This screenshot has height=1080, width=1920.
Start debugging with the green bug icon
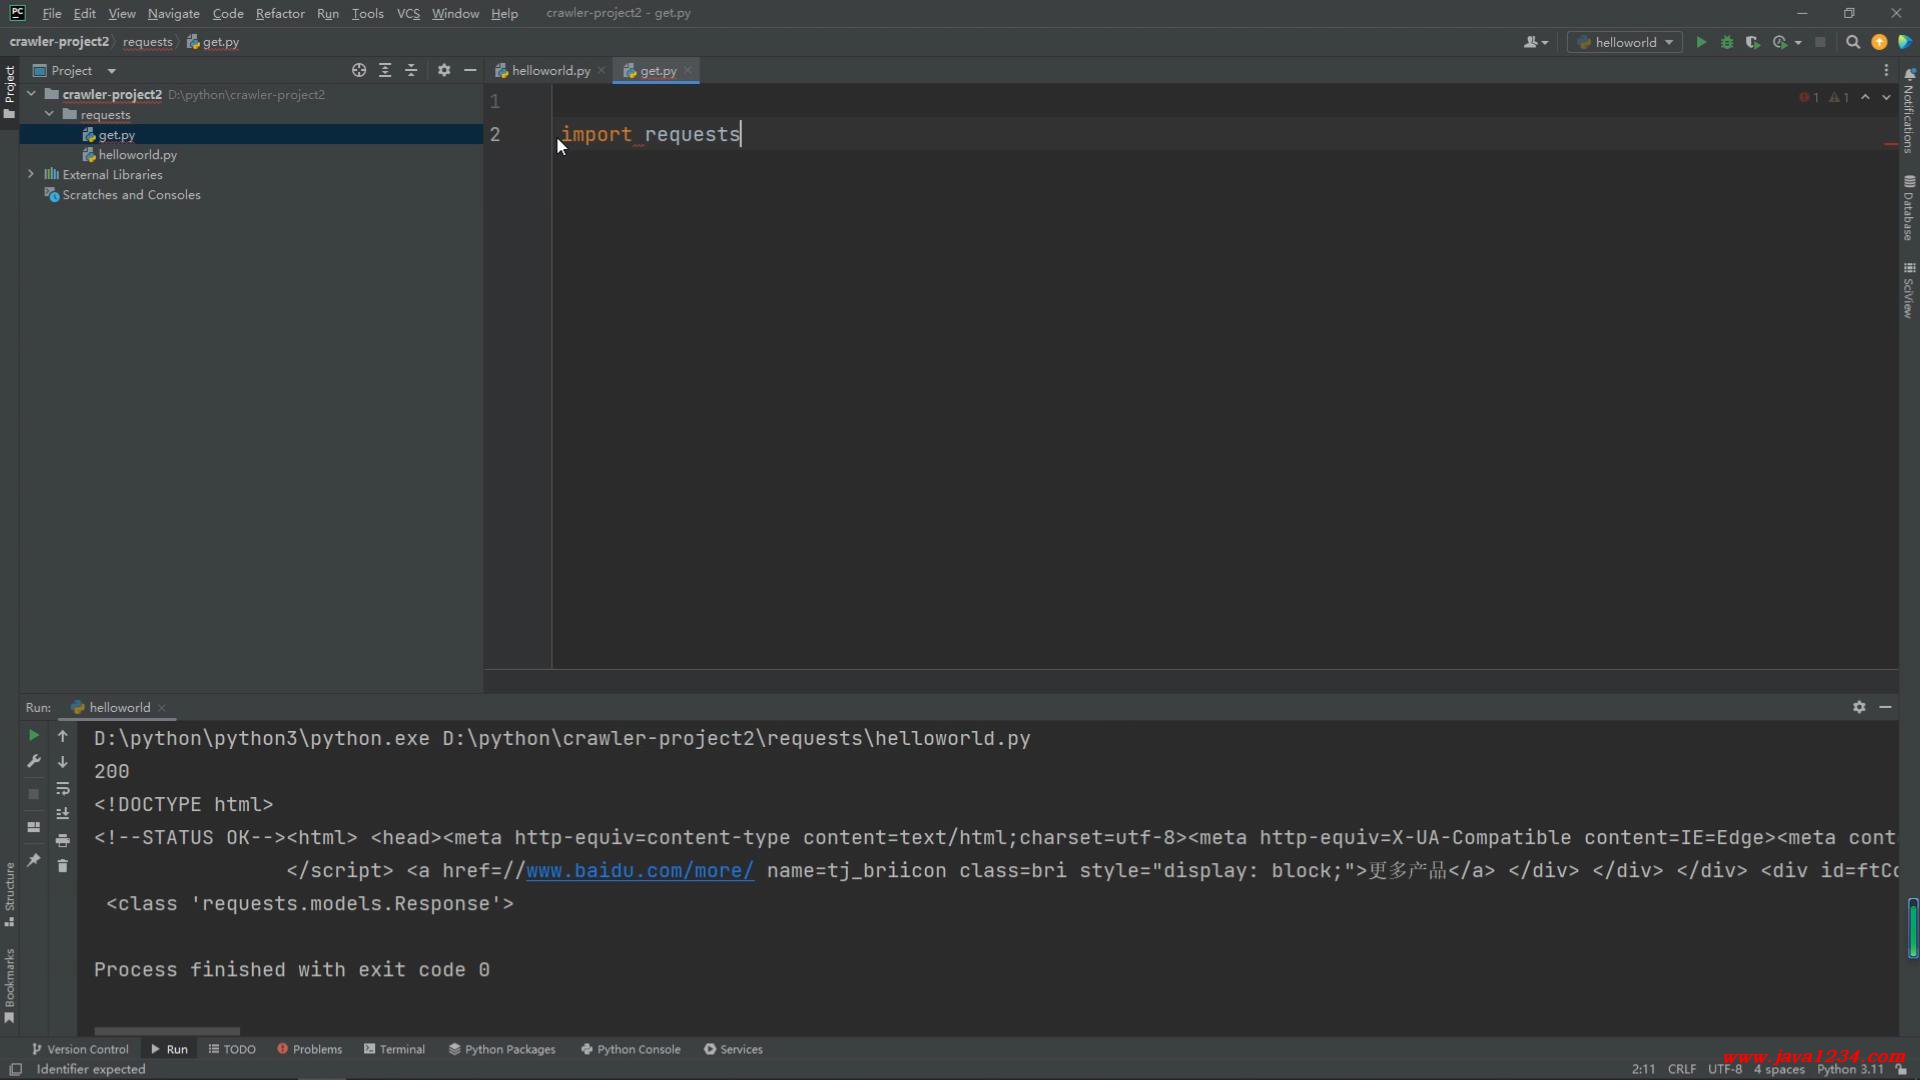[1727, 42]
